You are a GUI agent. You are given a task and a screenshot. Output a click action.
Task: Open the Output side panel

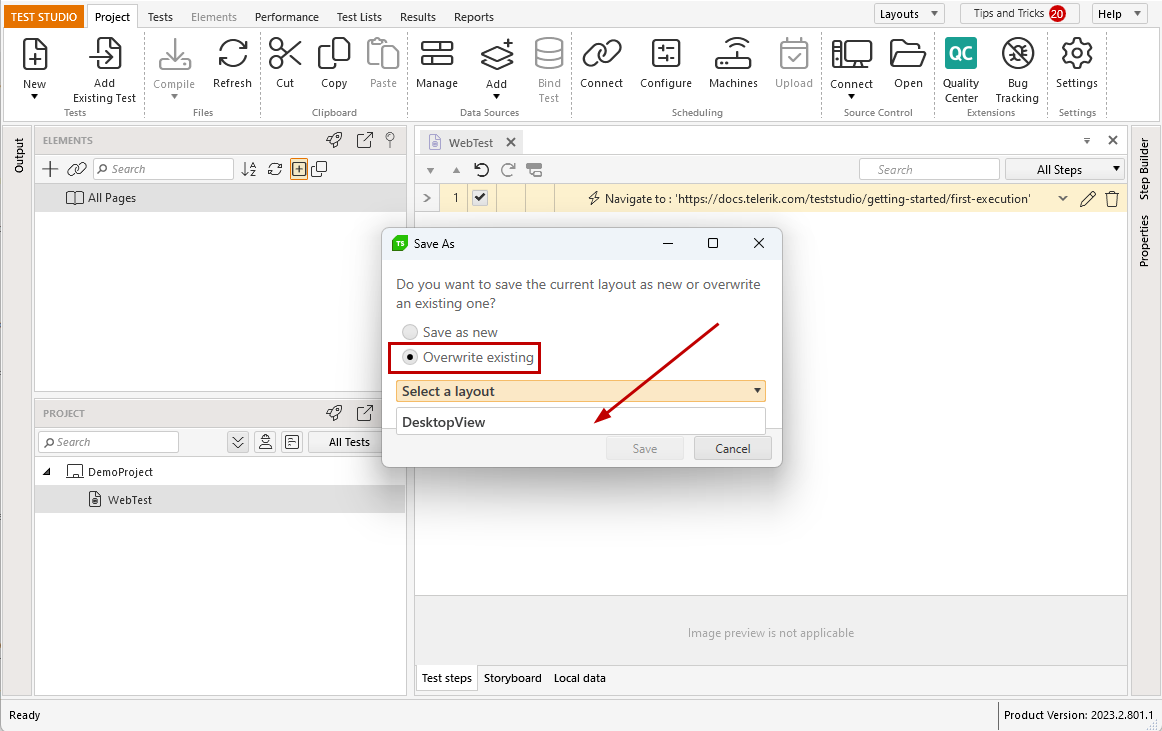(19, 156)
